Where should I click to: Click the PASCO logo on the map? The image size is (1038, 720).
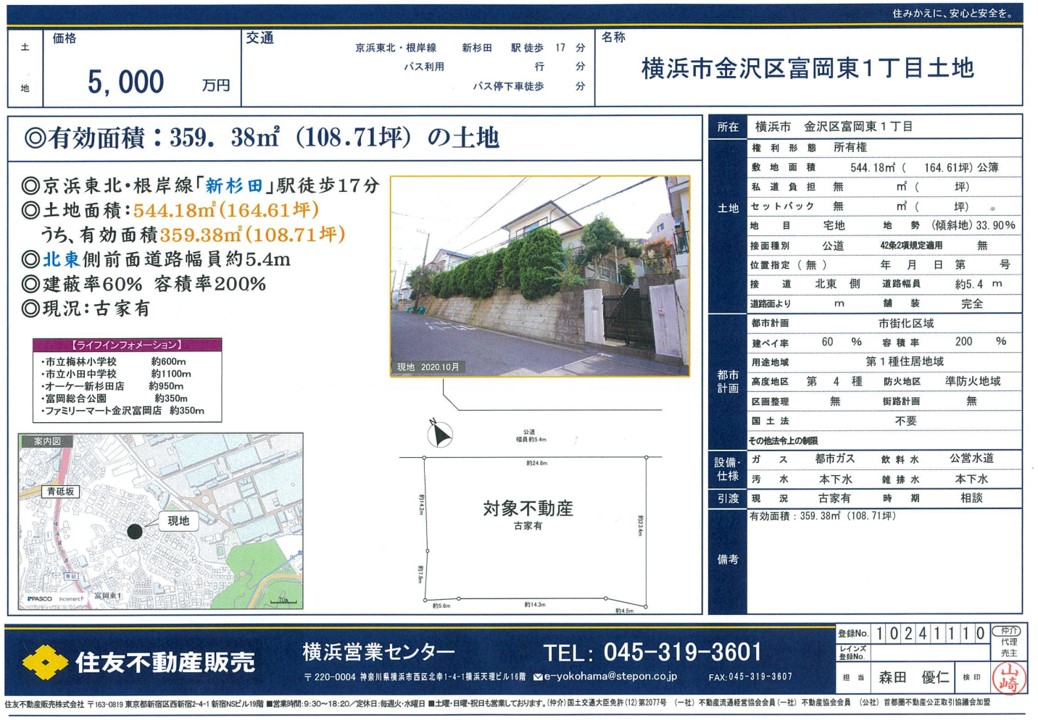tap(41, 599)
